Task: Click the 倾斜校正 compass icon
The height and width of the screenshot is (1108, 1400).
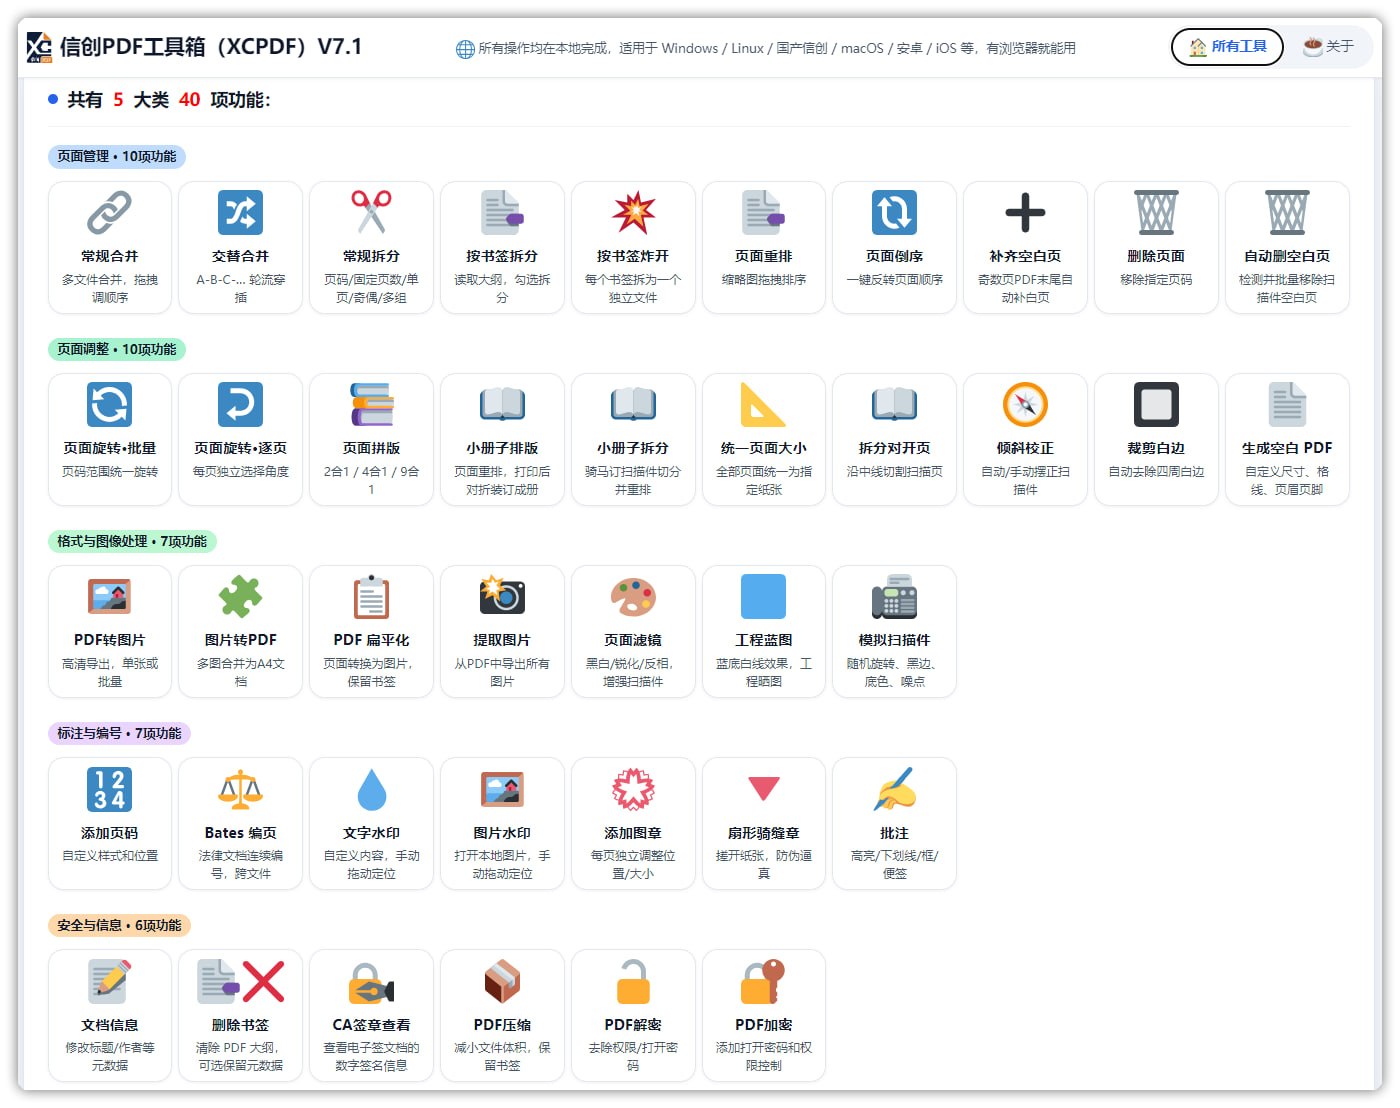Action: (1025, 405)
